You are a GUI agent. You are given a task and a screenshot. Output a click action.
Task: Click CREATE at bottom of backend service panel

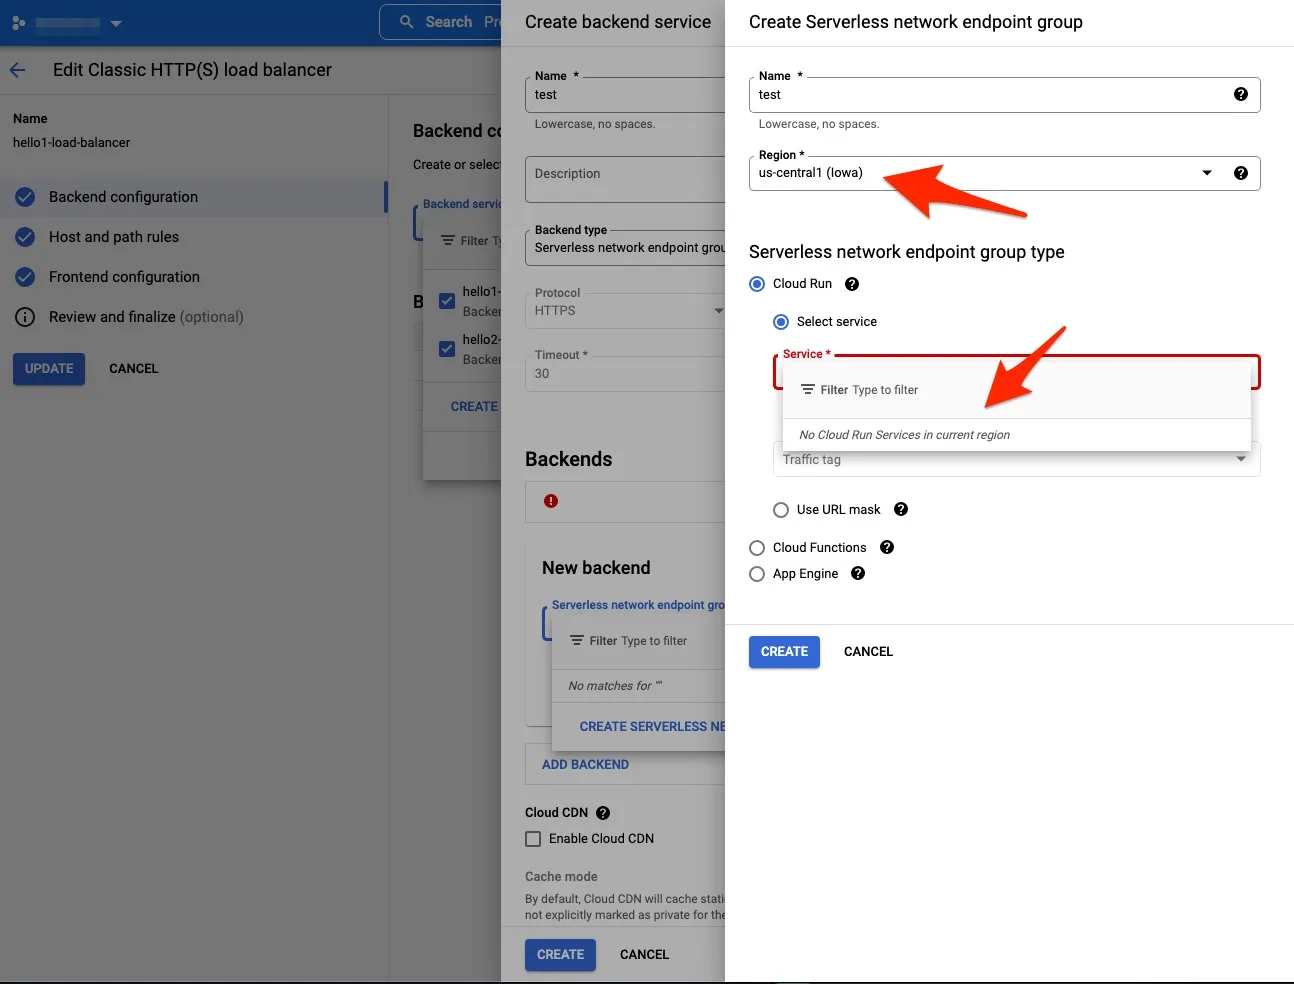click(x=560, y=955)
